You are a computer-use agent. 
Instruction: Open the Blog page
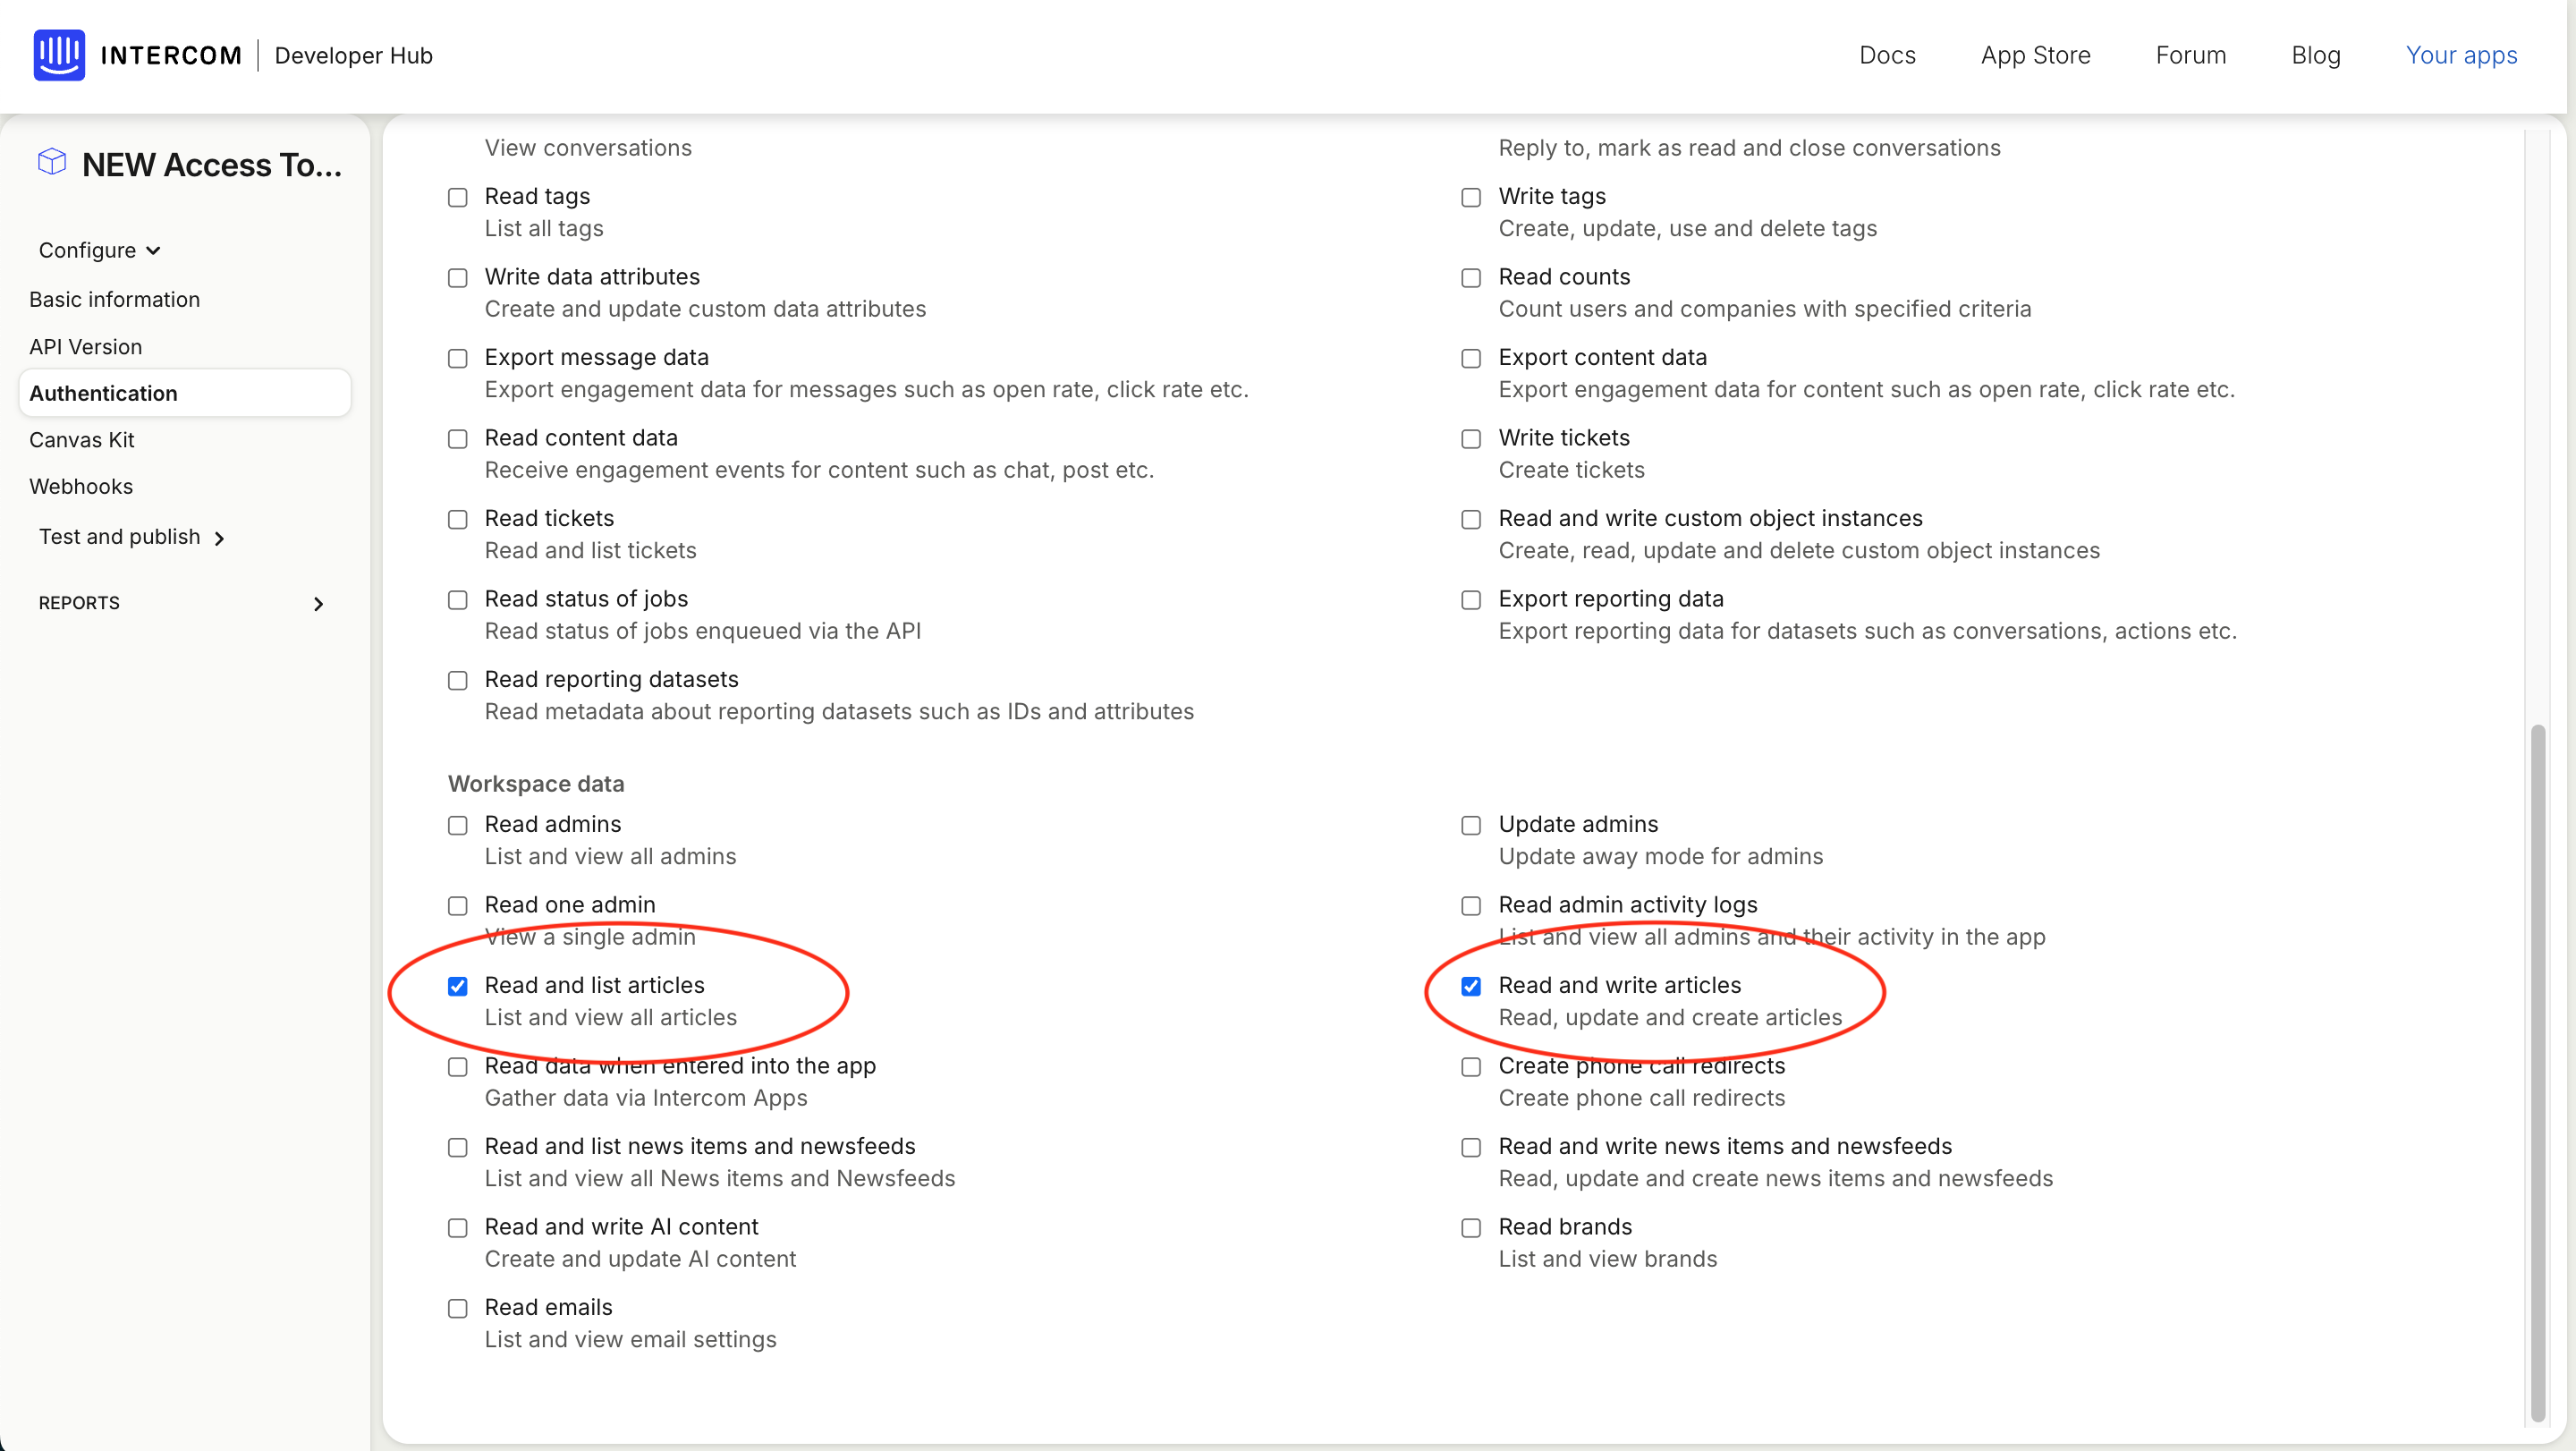click(x=2317, y=55)
